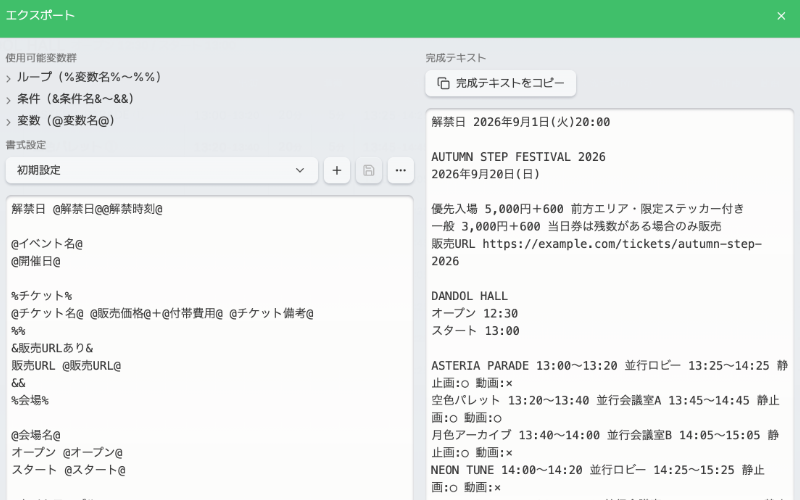Click output line 月色アーカイブ 13:40〜14:00
This screenshot has width=800, height=500.
[605, 444]
